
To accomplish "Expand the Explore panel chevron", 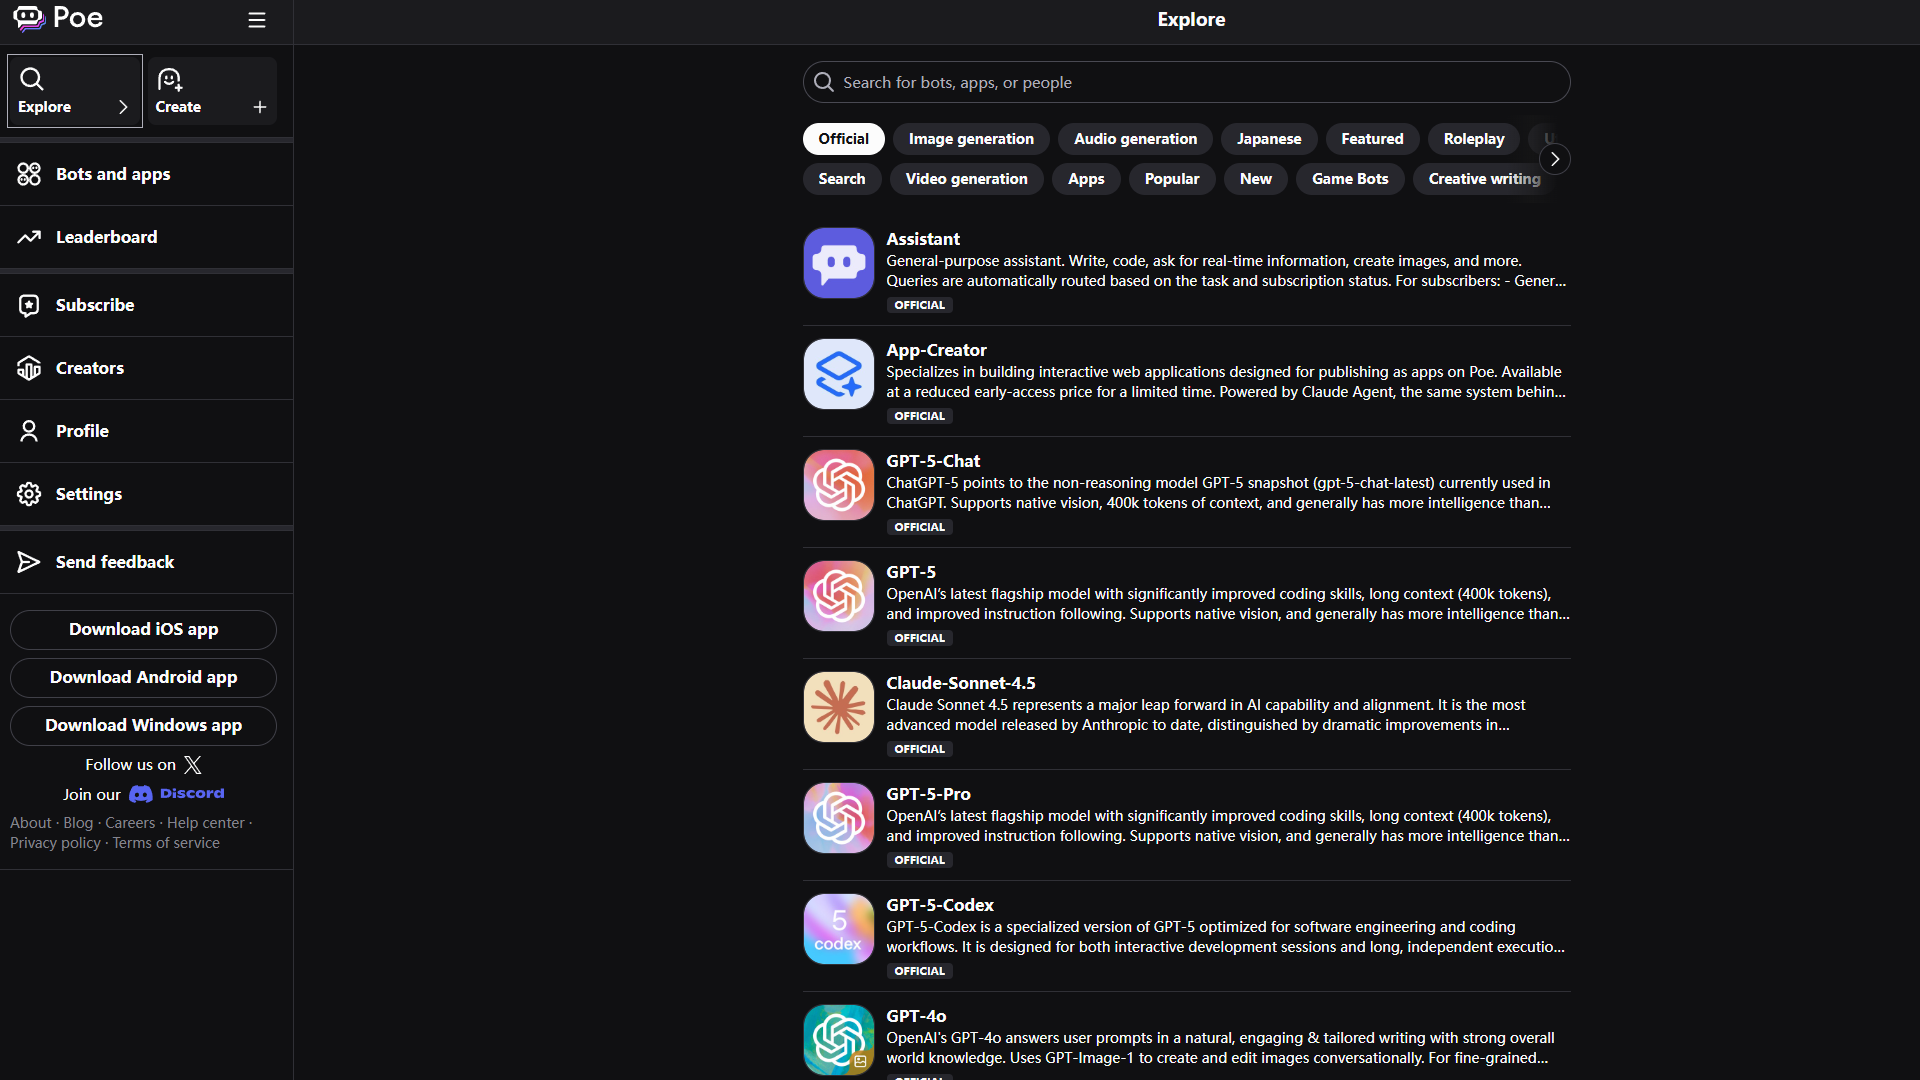I will [x=123, y=107].
